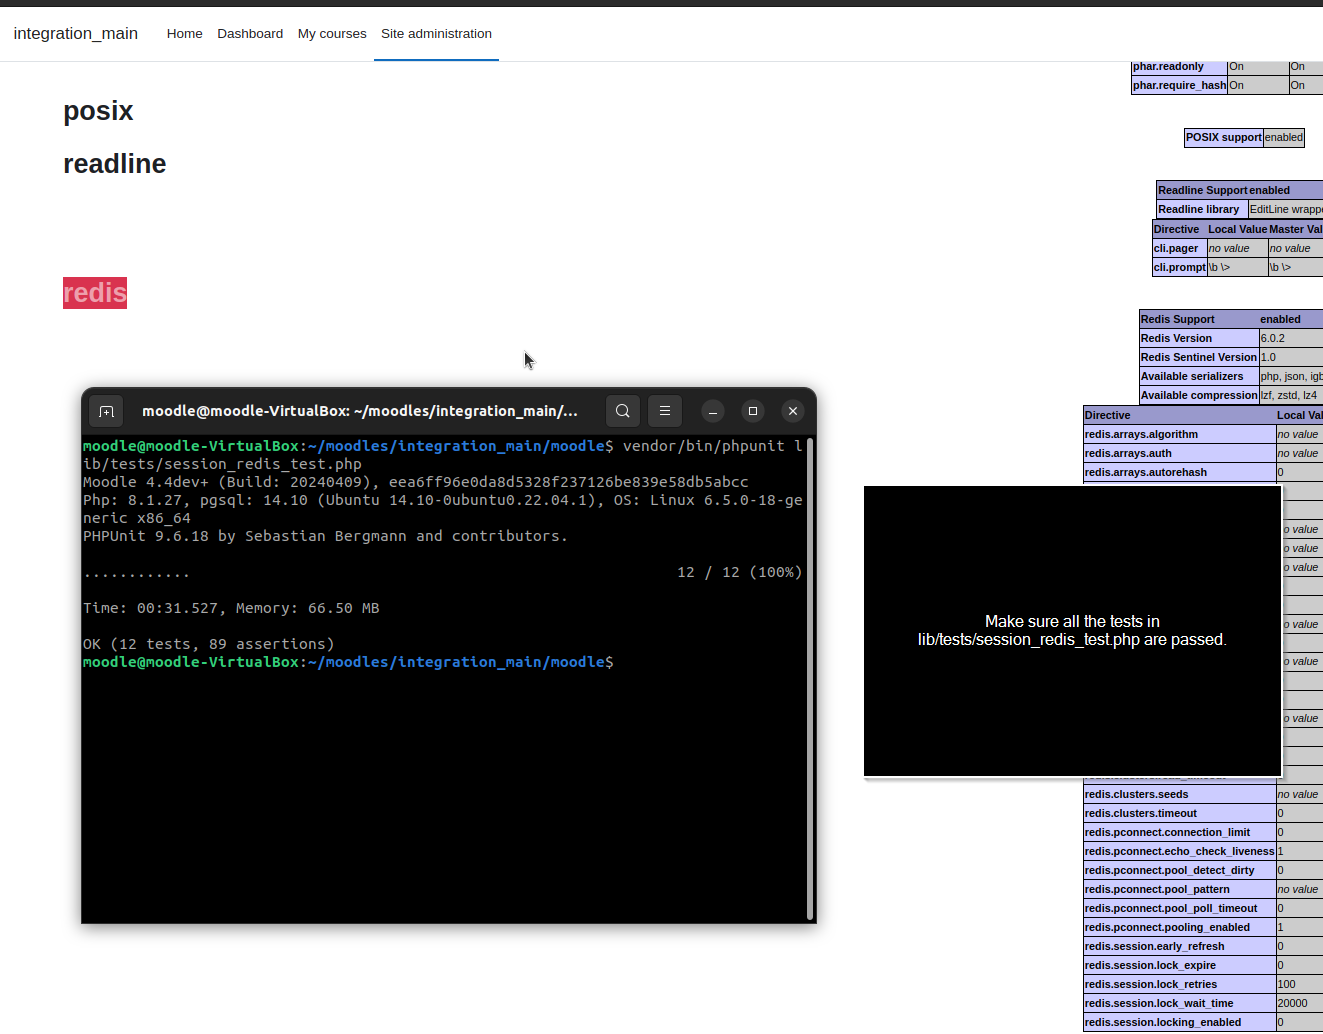Click the 'Make sure all the tests' overlay message
This screenshot has height=1034, width=1323.
pyautogui.click(x=1072, y=630)
